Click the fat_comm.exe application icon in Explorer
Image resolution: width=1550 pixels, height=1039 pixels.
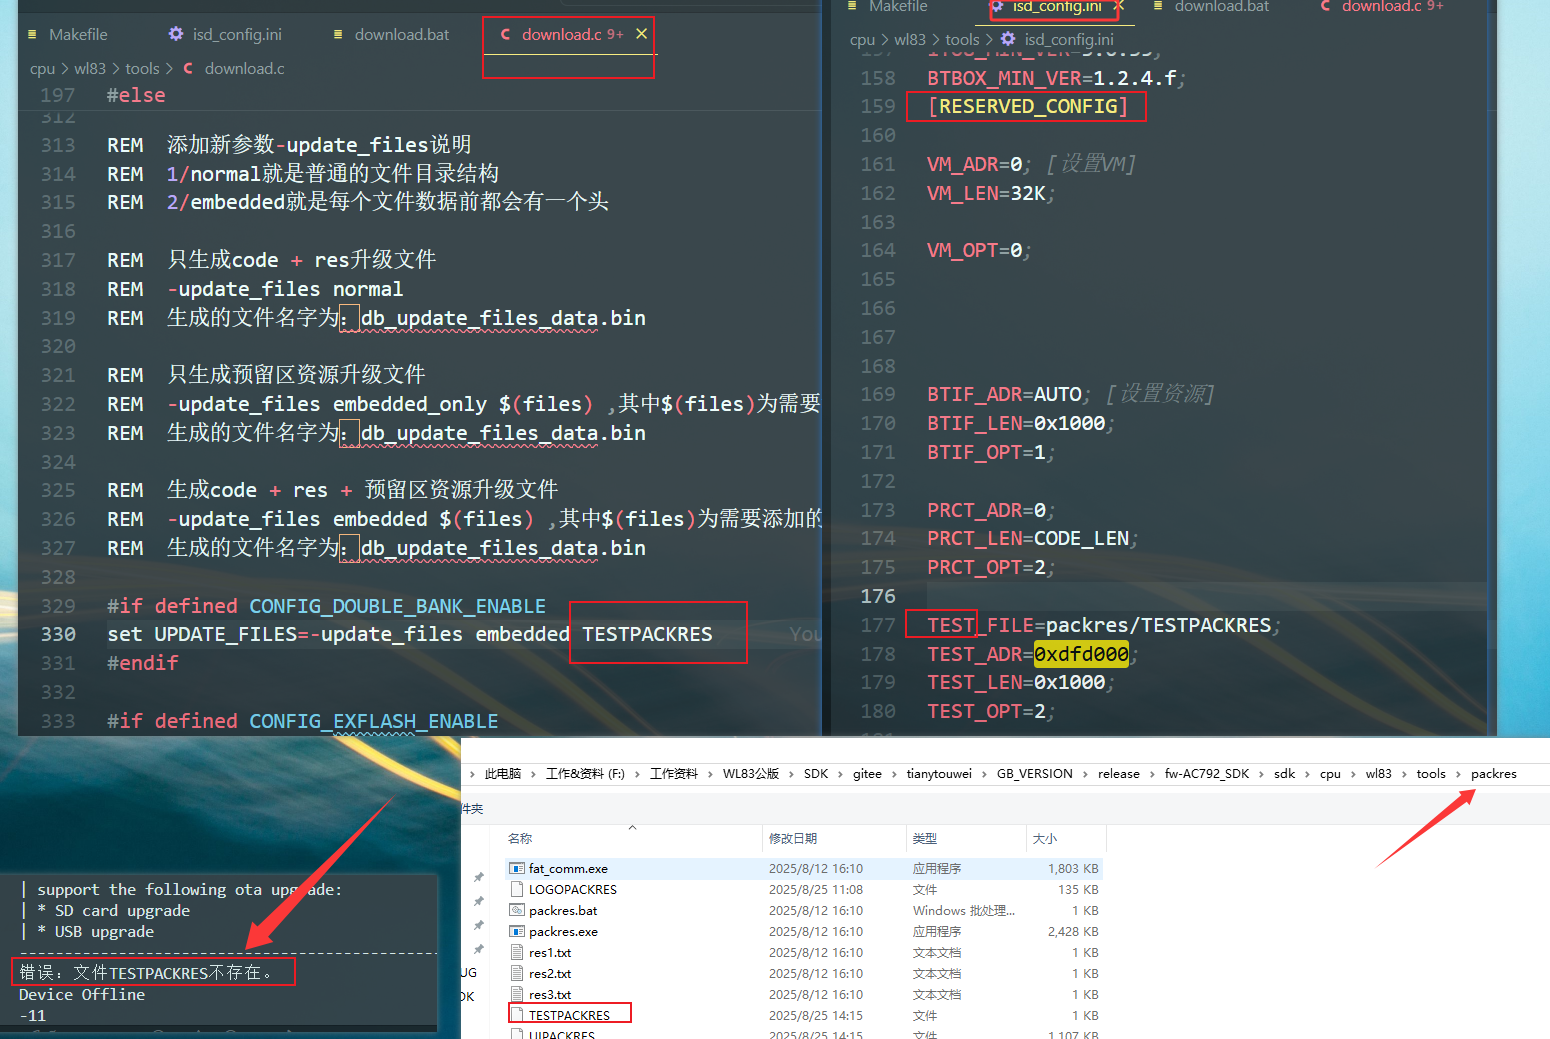click(517, 868)
